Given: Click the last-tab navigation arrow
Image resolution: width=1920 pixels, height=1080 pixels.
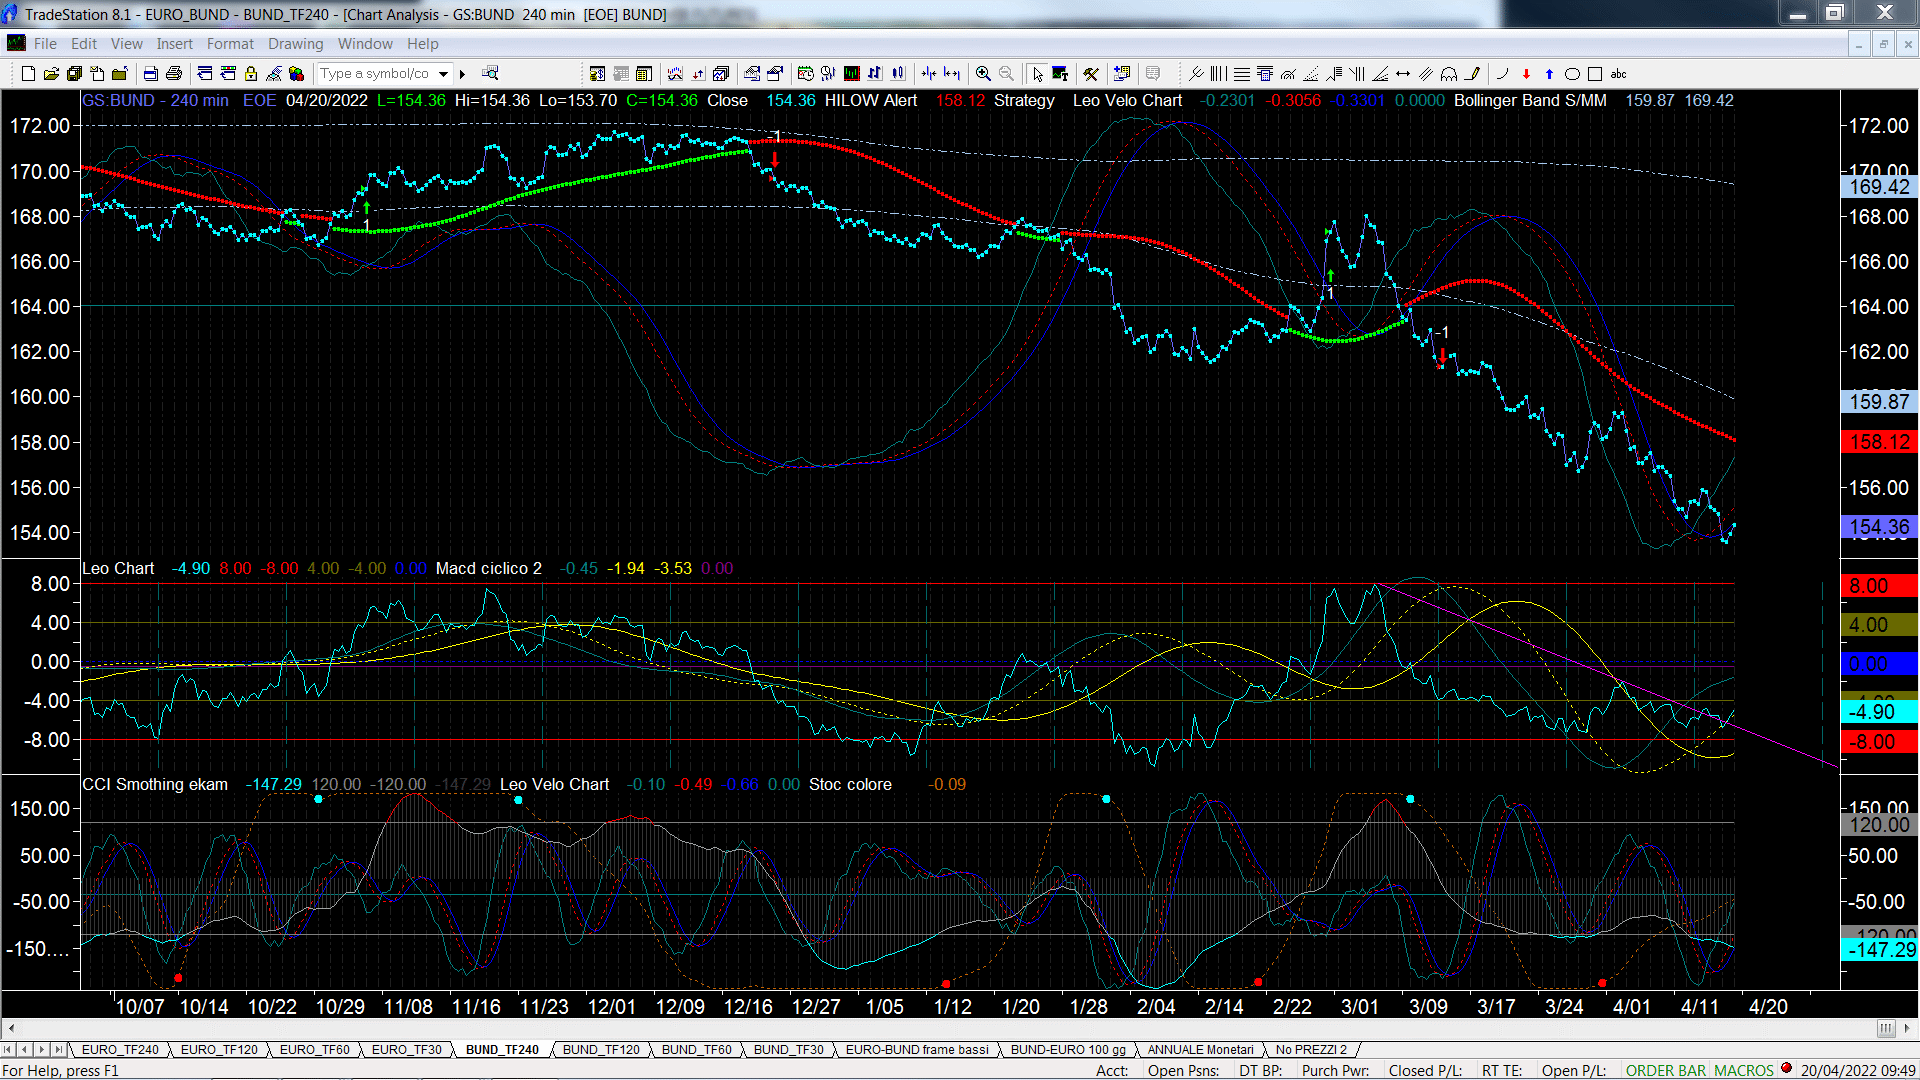Looking at the screenshot, I should click(58, 1049).
